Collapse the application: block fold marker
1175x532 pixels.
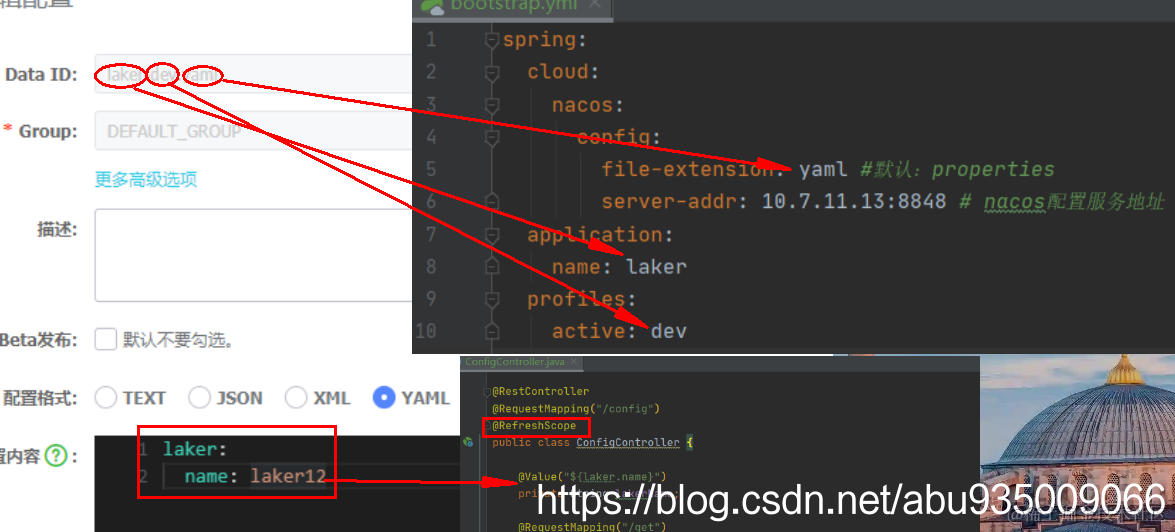pyautogui.click(x=492, y=235)
